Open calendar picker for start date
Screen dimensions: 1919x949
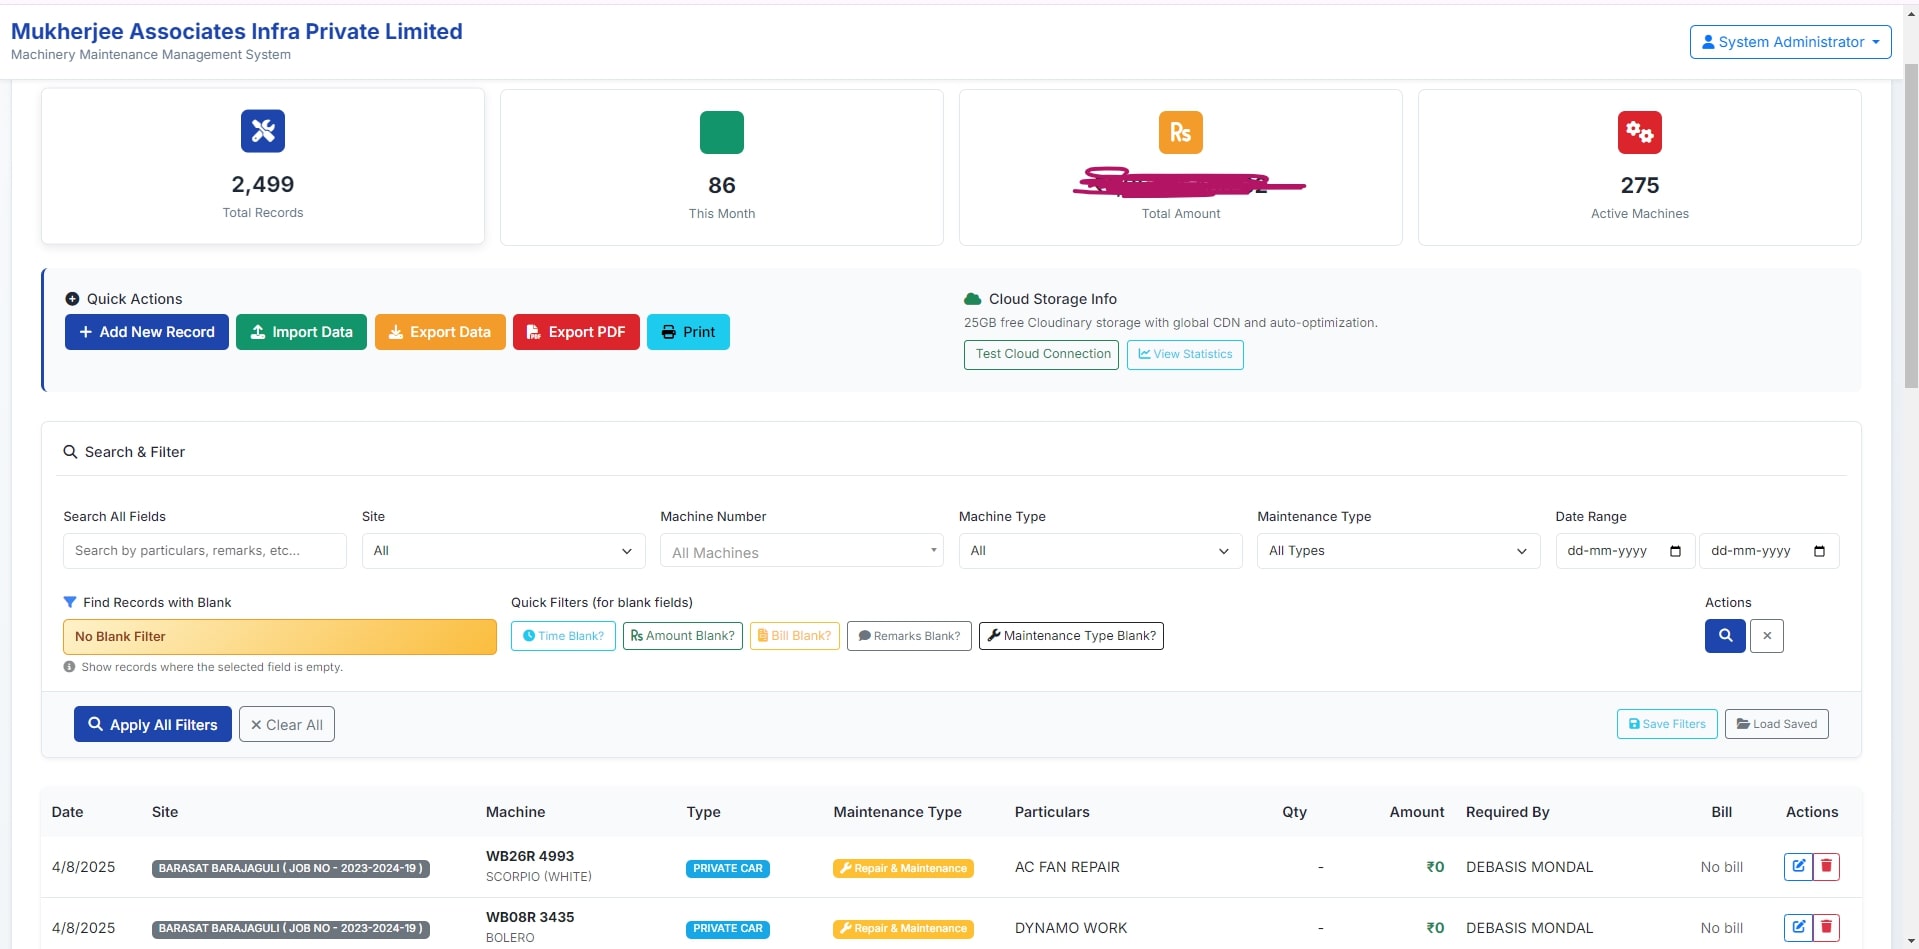point(1675,551)
